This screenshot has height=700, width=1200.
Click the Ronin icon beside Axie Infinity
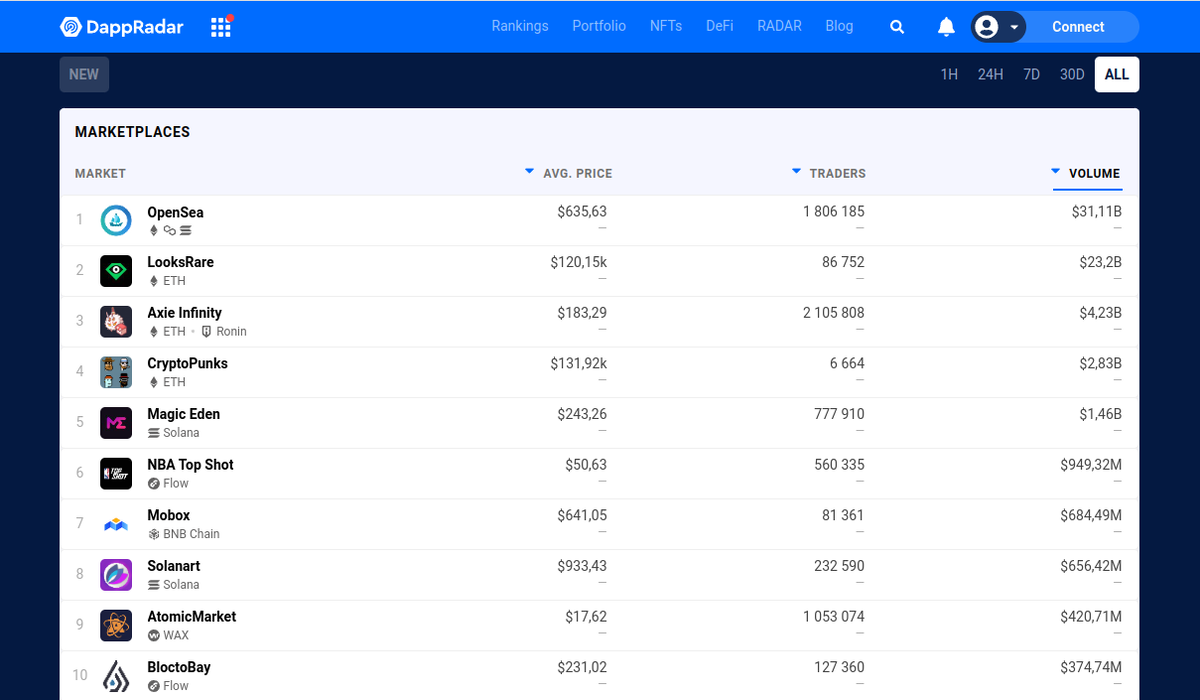207,331
